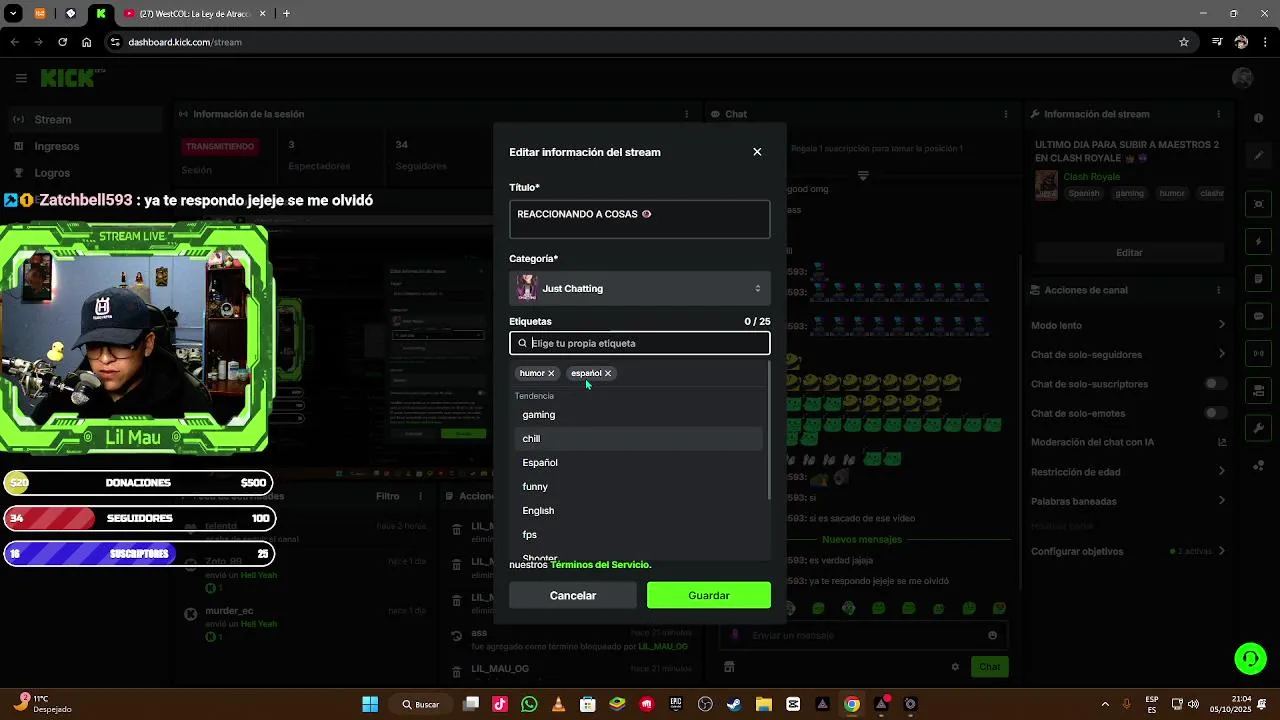The width and height of the screenshot is (1280, 720).
Task: Open chat settings gear icon
Action: (955, 667)
